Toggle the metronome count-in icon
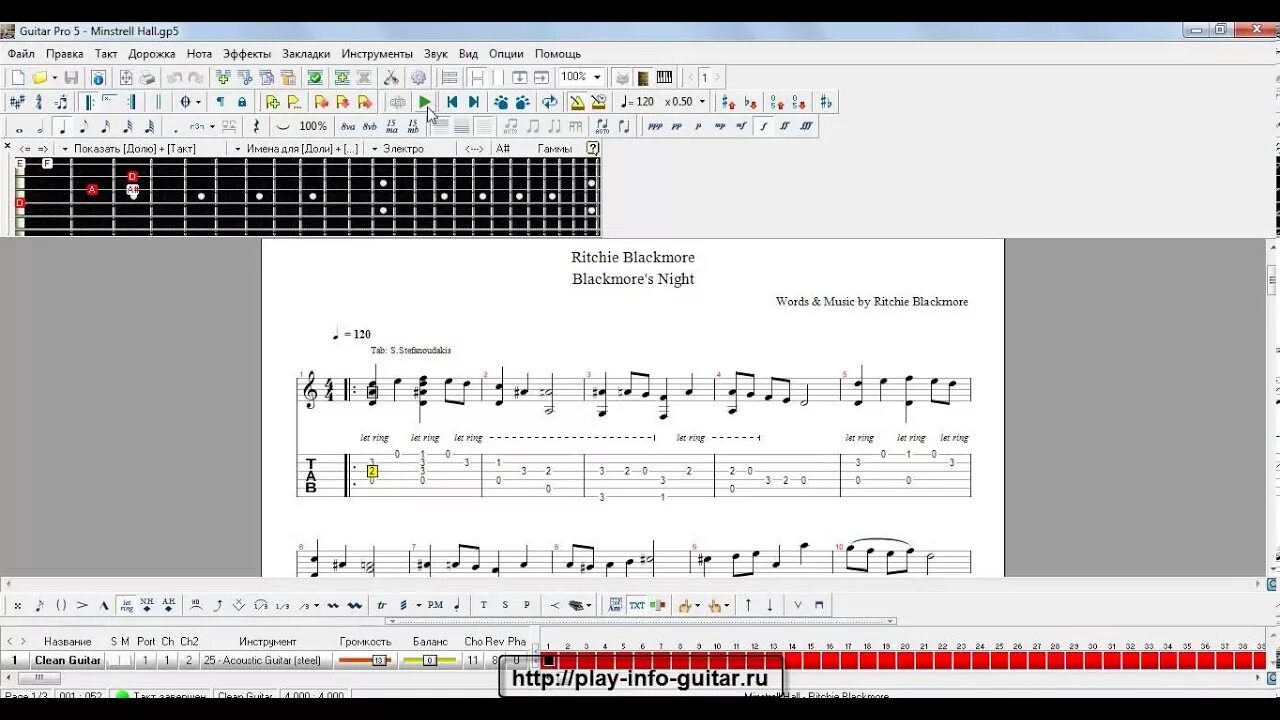Image resolution: width=1280 pixels, height=720 pixels. 599,102
